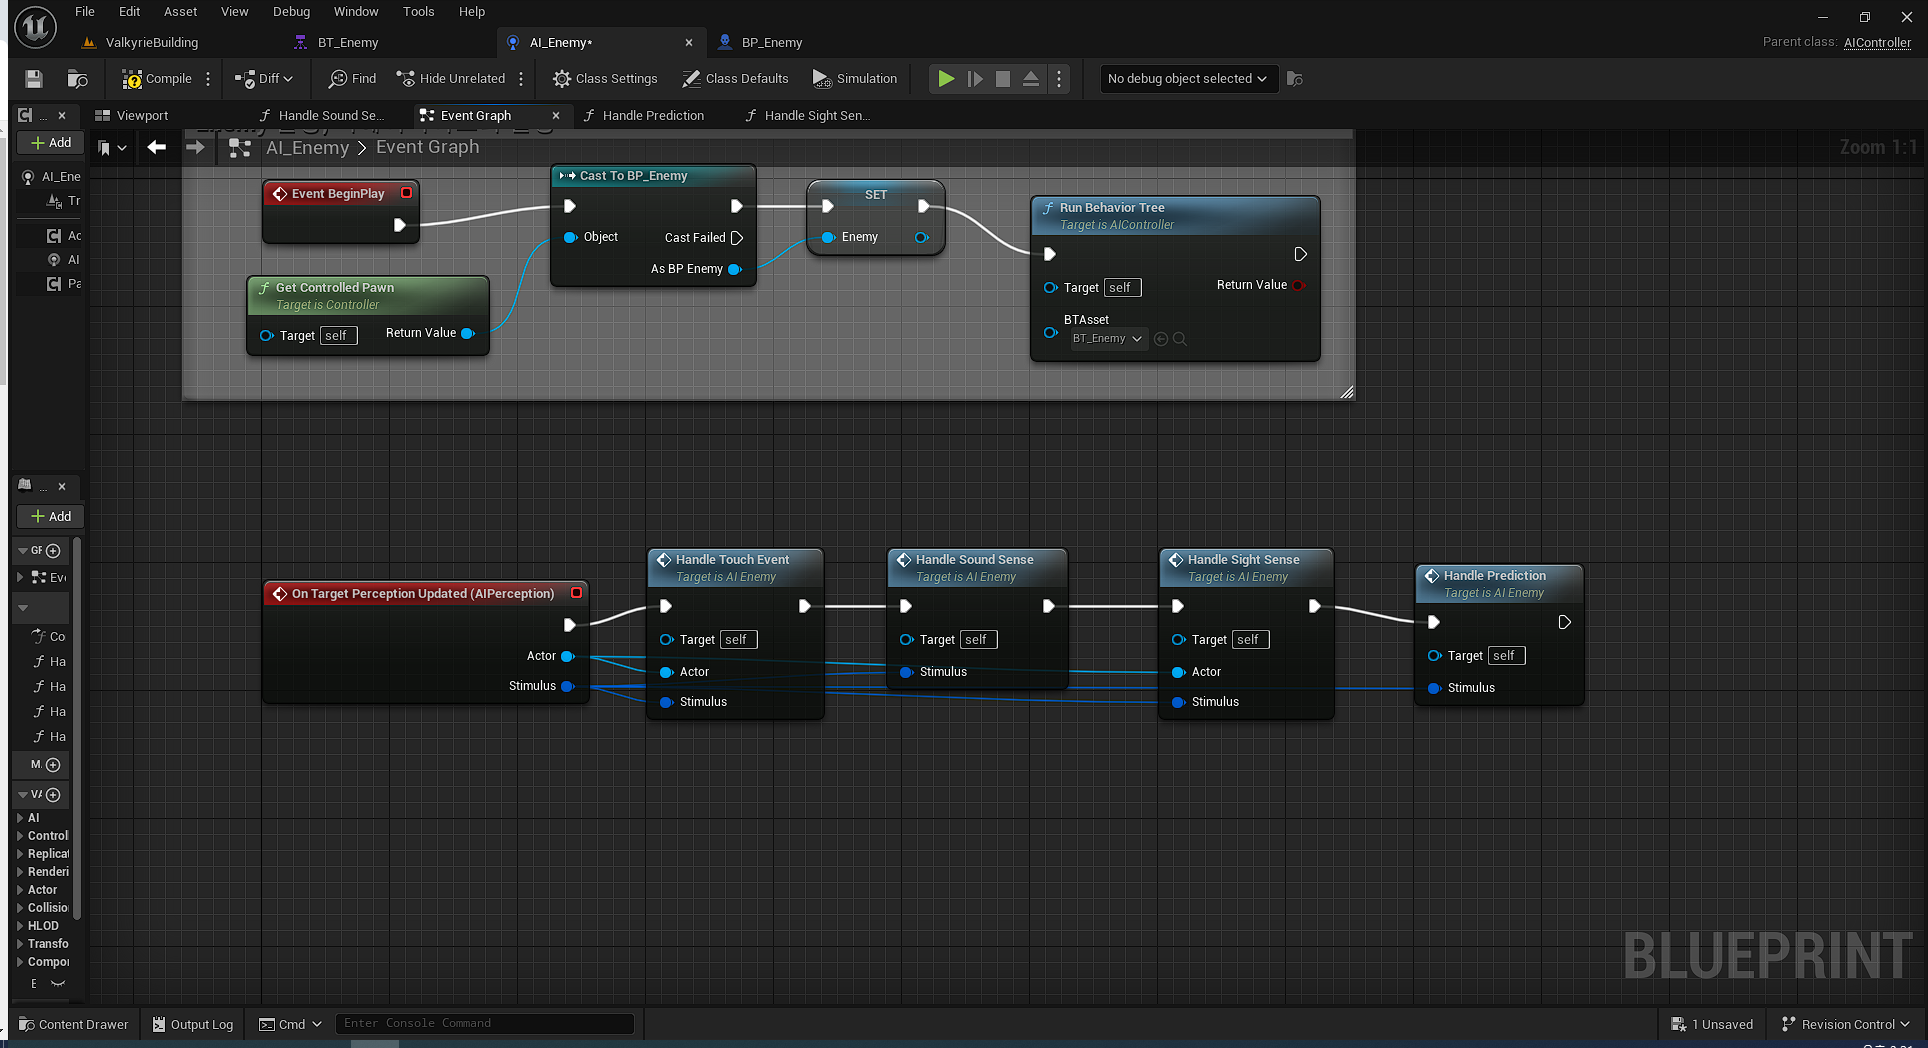Expand the Eve event graph tree item
1928x1048 pixels.
point(20,578)
